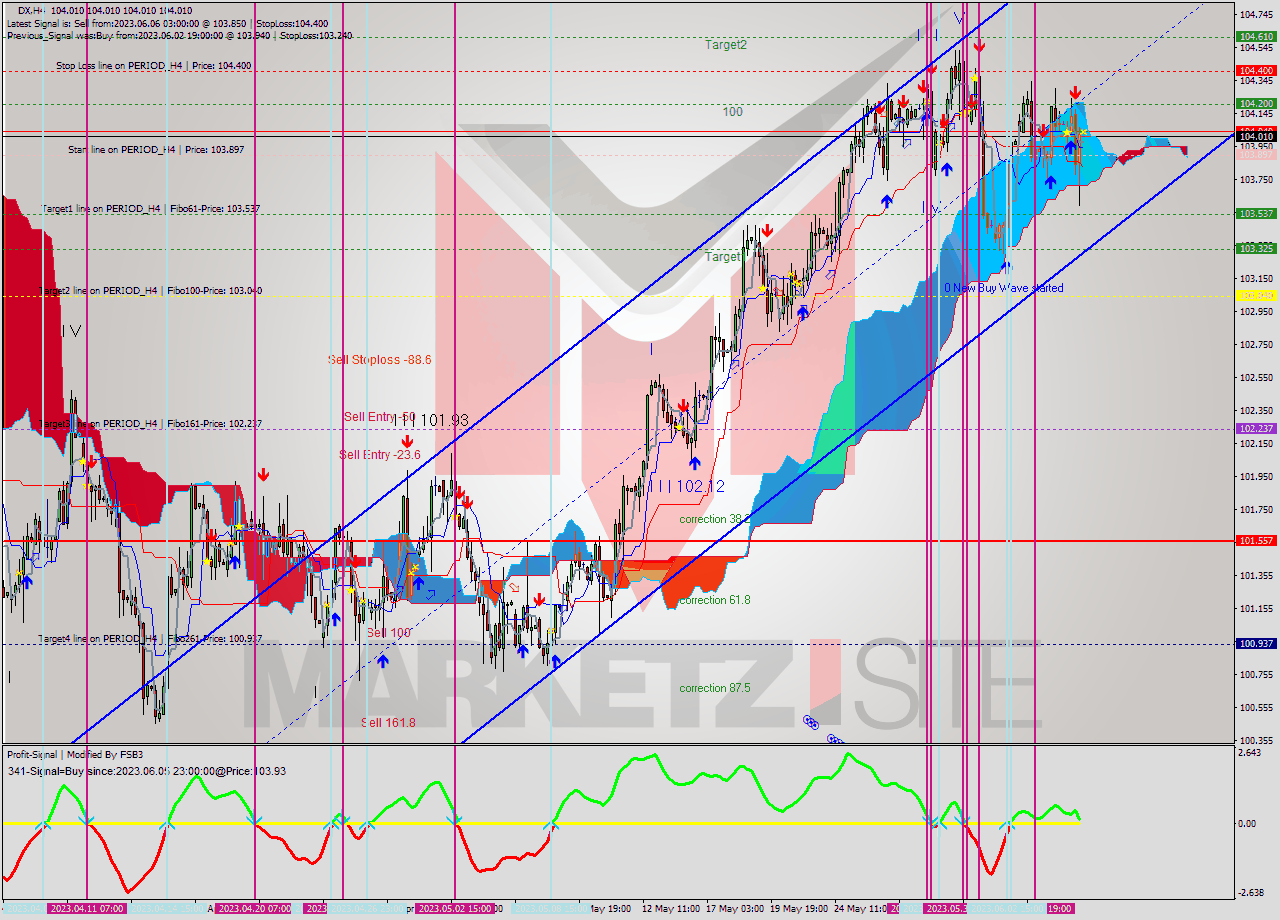Click the '17 May 03:00' time axis label

(735, 909)
